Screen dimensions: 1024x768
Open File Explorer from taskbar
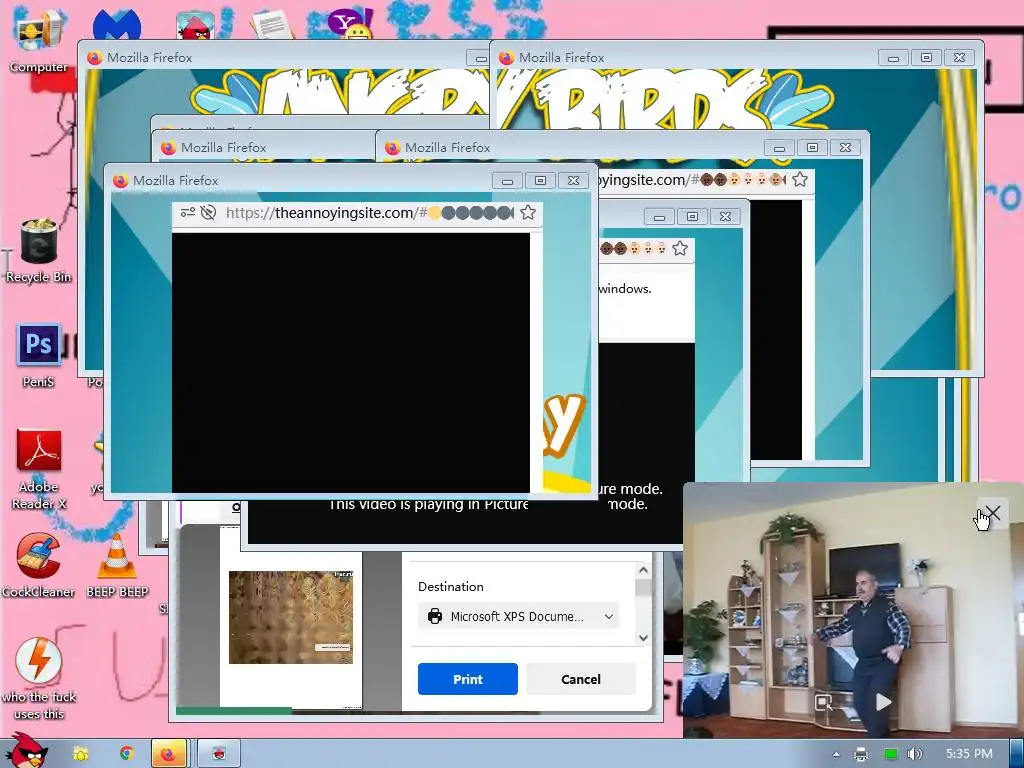(x=80, y=754)
